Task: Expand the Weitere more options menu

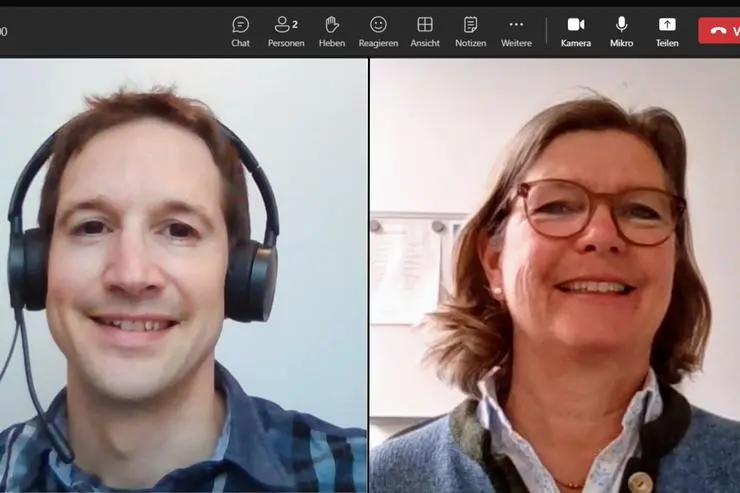Action: pos(516,24)
